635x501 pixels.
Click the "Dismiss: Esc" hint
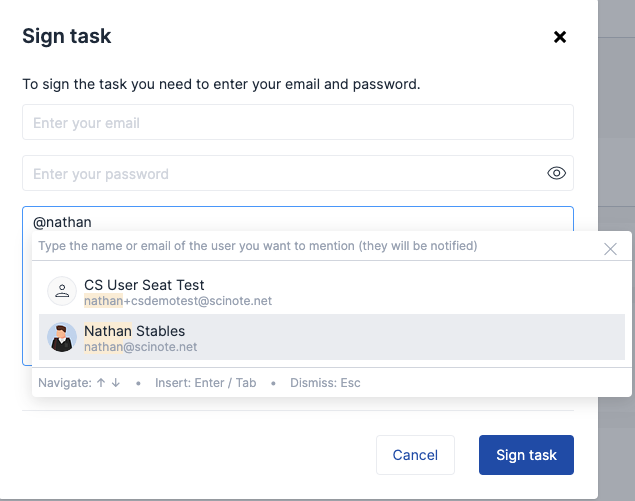(325, 383)
